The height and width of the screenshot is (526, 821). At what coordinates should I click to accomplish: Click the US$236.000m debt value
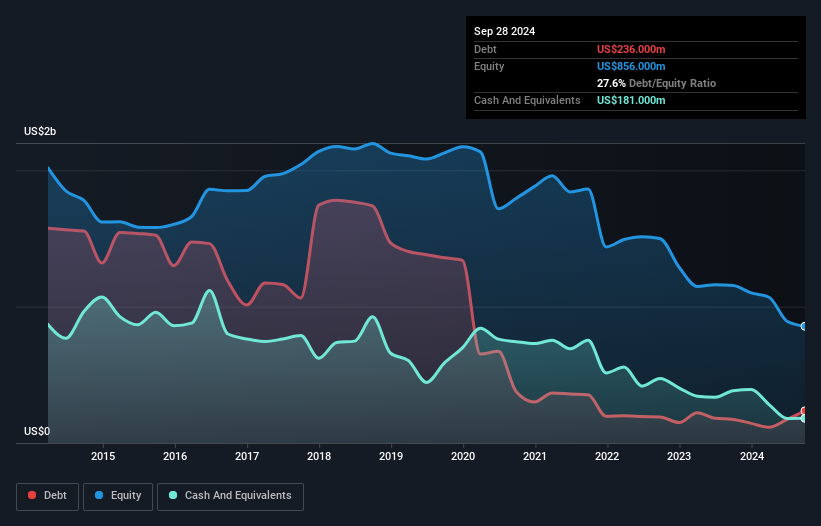tap(631, 49)
